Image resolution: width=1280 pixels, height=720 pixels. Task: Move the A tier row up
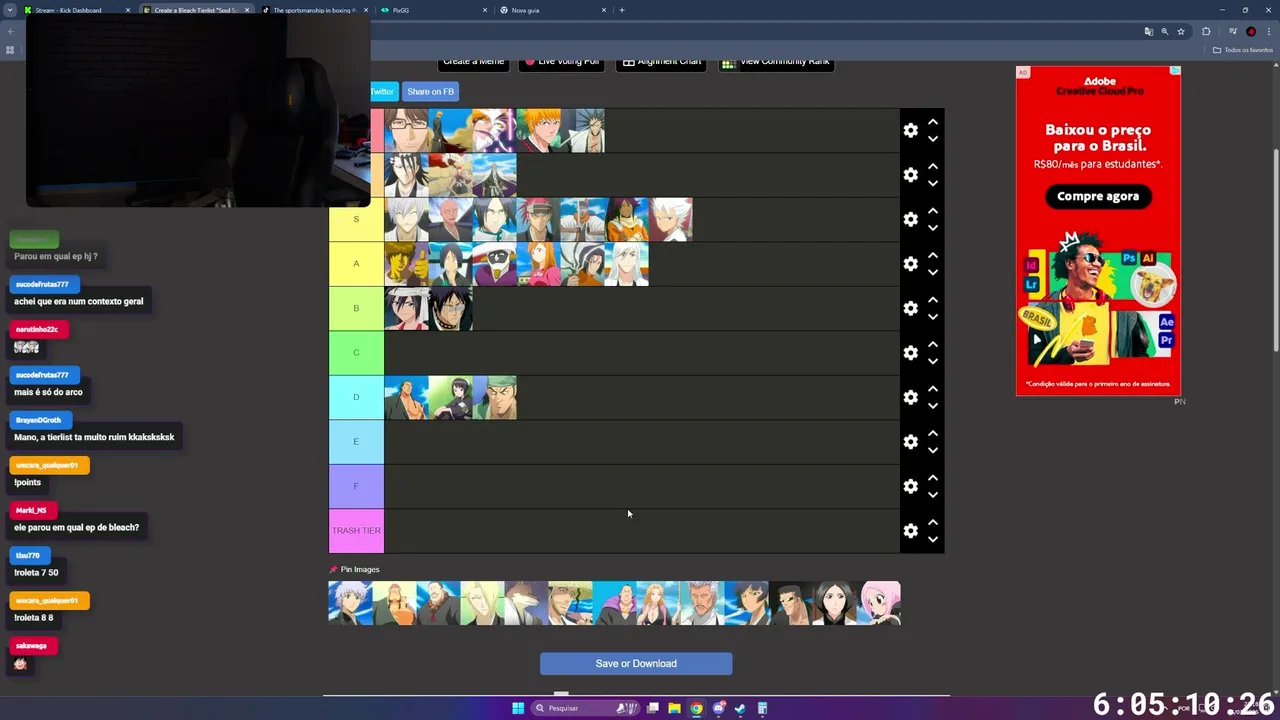pos(932,255)
